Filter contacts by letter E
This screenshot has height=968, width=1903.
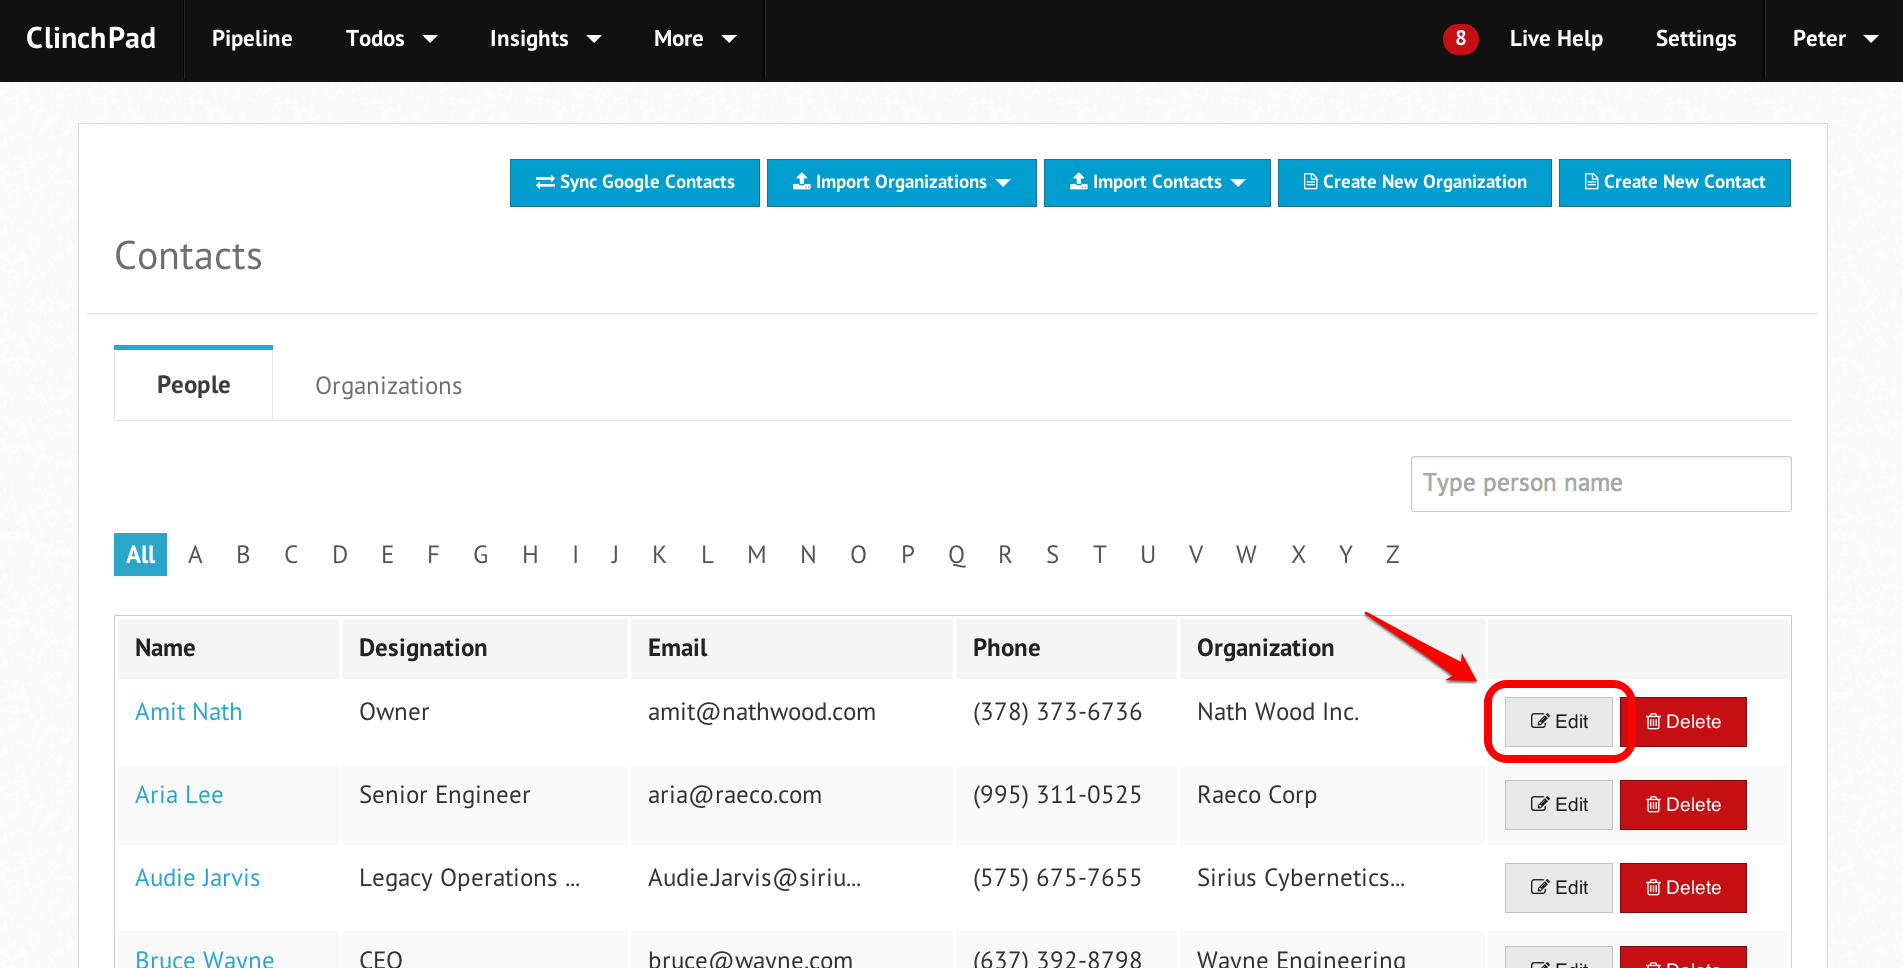pos(387,555)
